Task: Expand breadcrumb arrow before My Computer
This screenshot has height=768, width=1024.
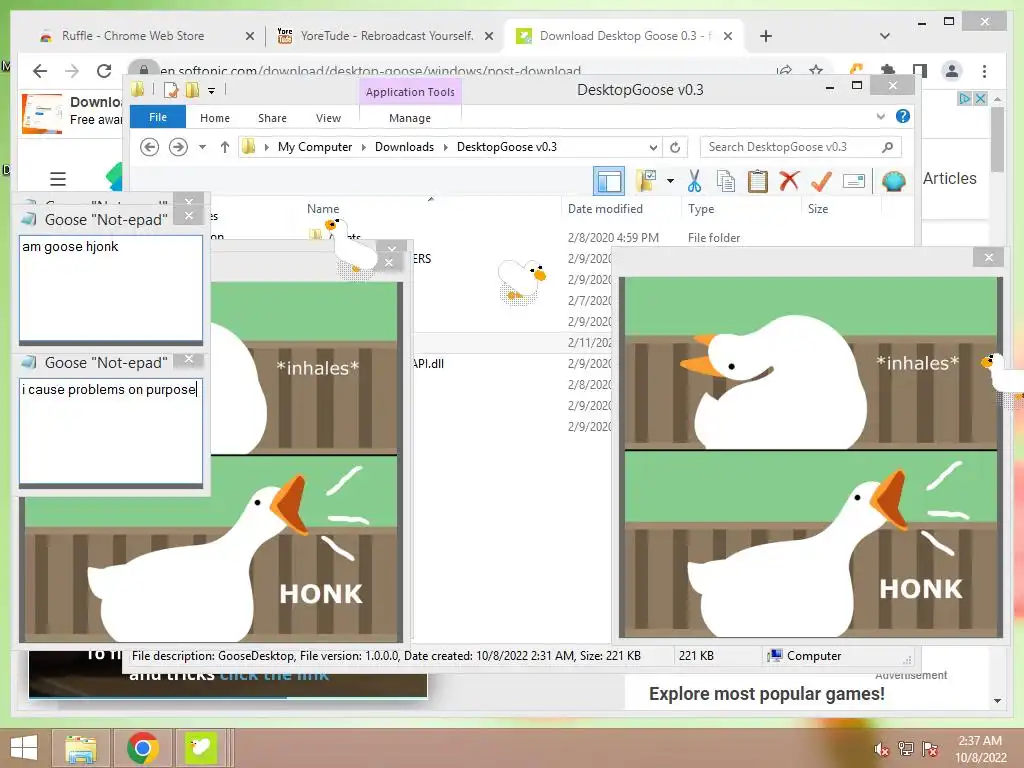Action: point(266,147)
